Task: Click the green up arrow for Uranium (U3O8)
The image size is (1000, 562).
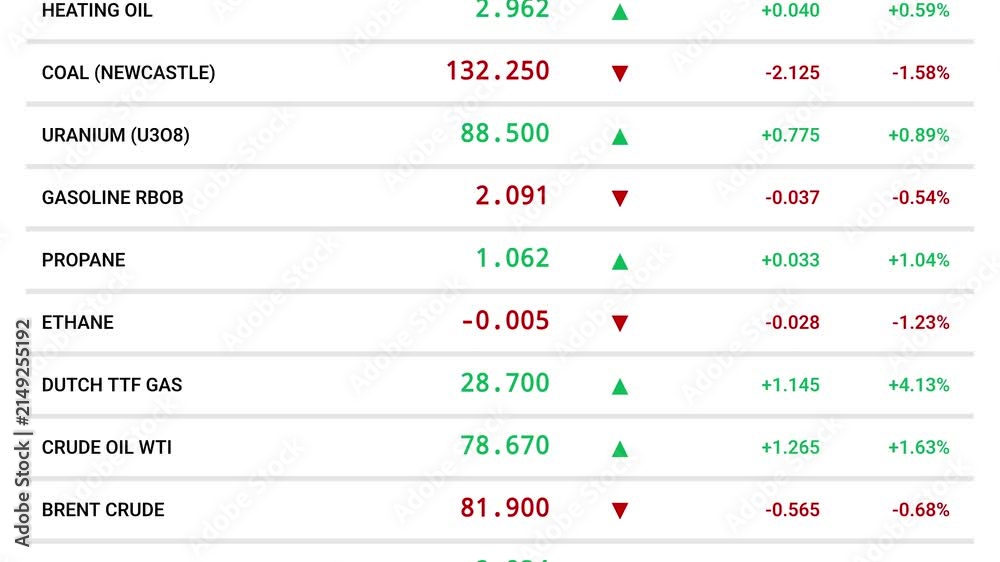Action: [x=620, y=137]
